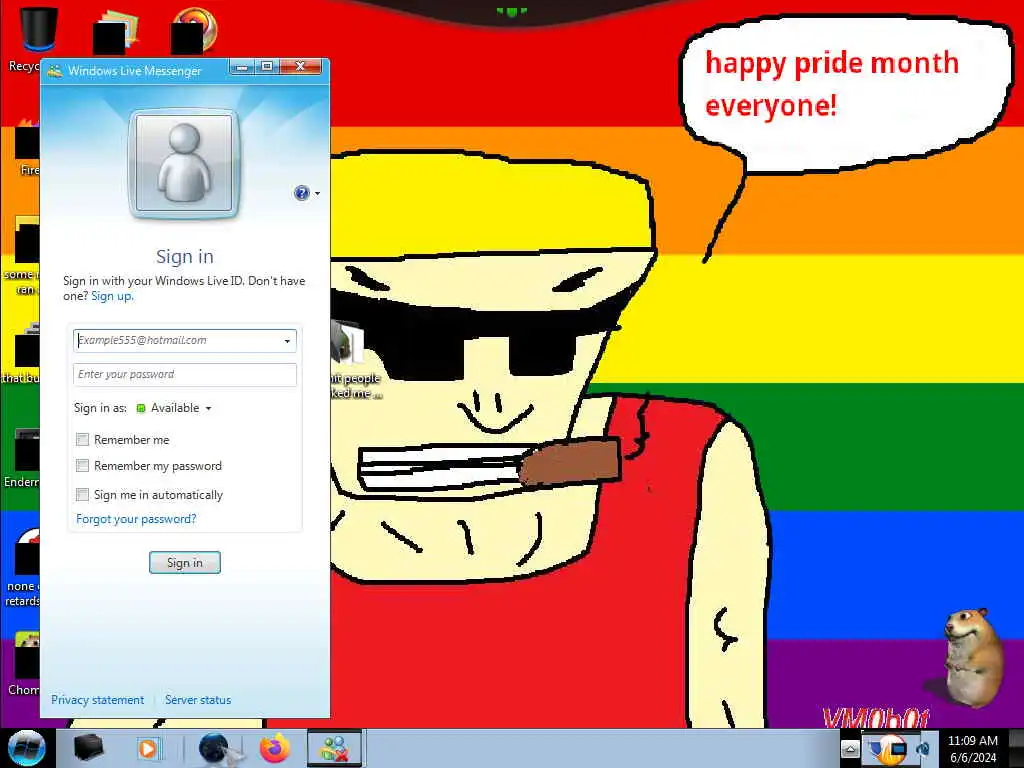Open the black folder taskbar icon
Viewport: 1024px width, 768px height.
(89, 748)
